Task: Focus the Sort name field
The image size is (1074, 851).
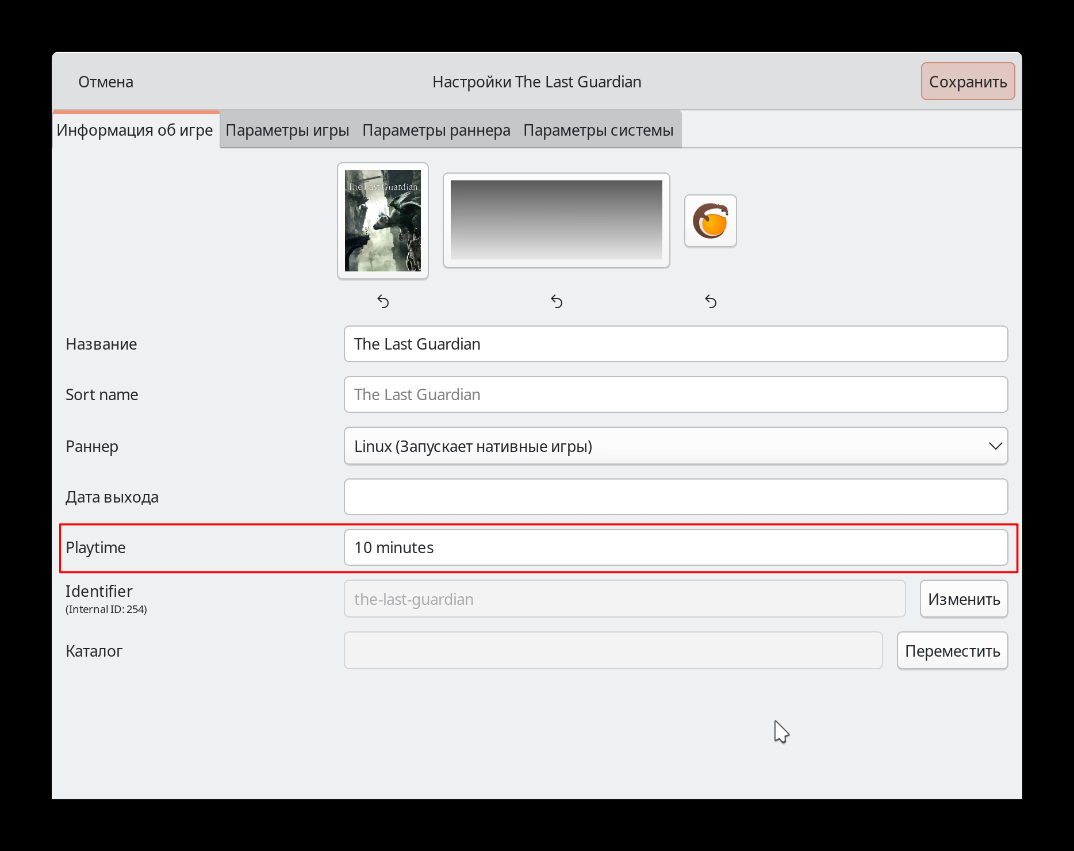Action: click(675, 395)
